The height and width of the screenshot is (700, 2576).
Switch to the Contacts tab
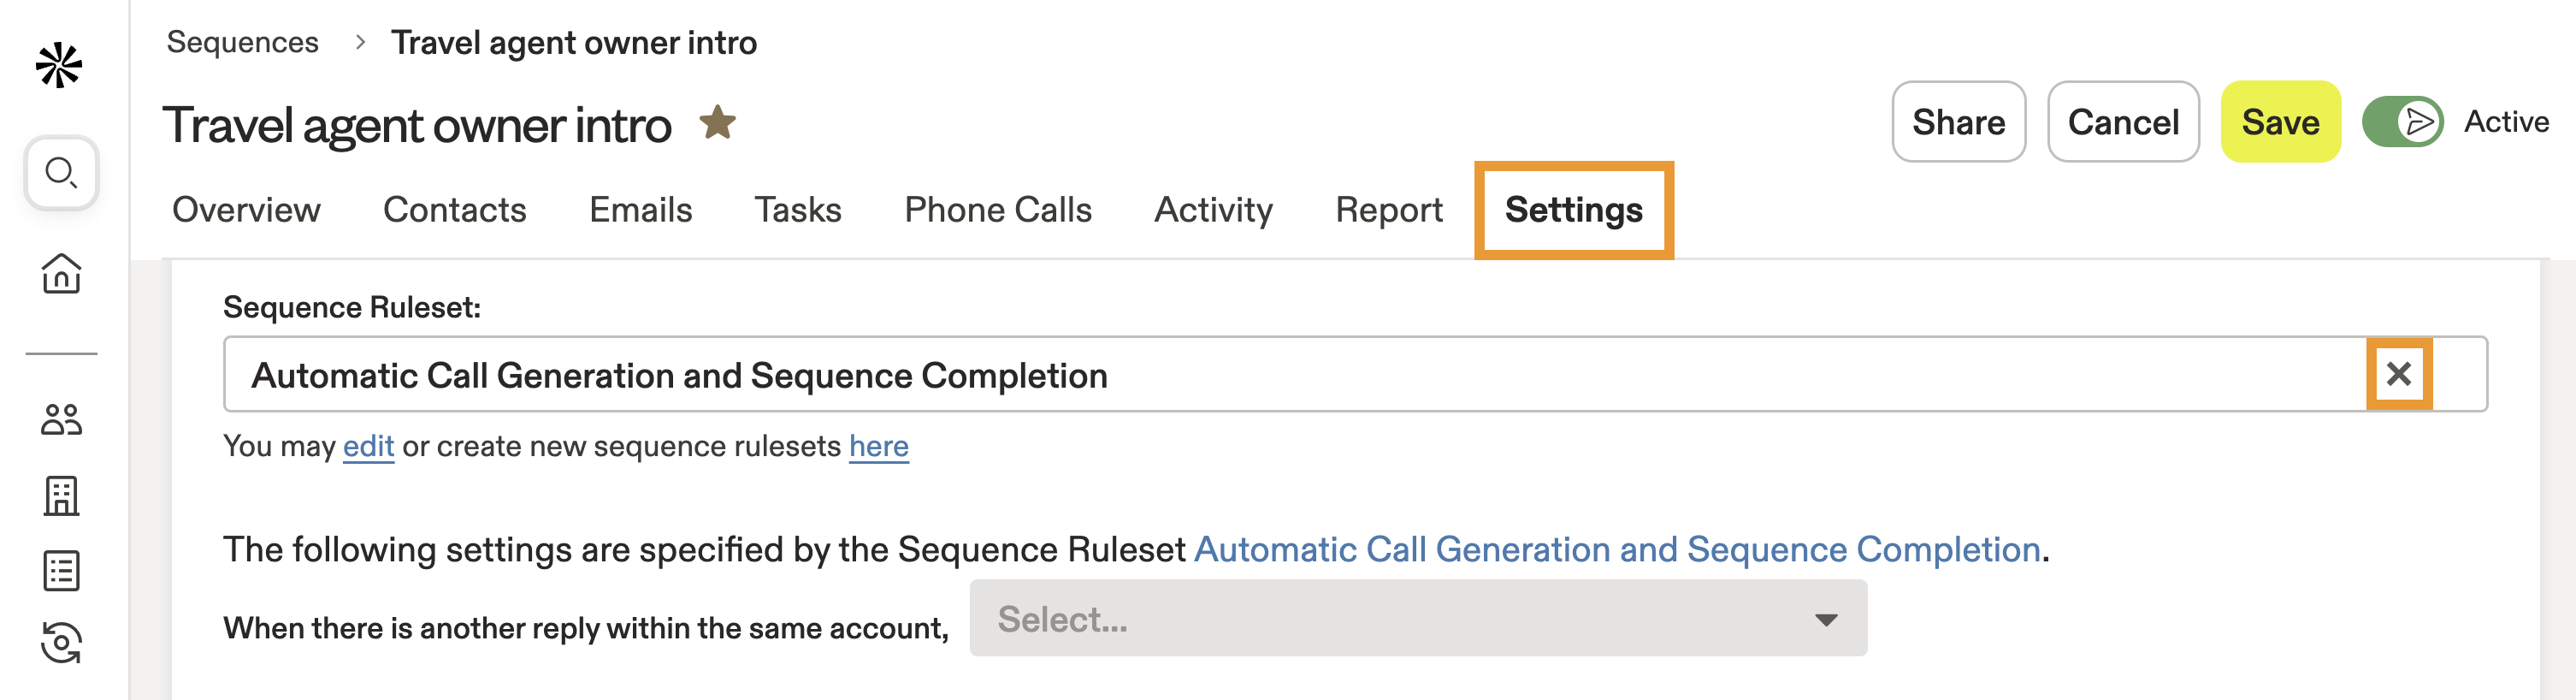[x=454, y=210]
